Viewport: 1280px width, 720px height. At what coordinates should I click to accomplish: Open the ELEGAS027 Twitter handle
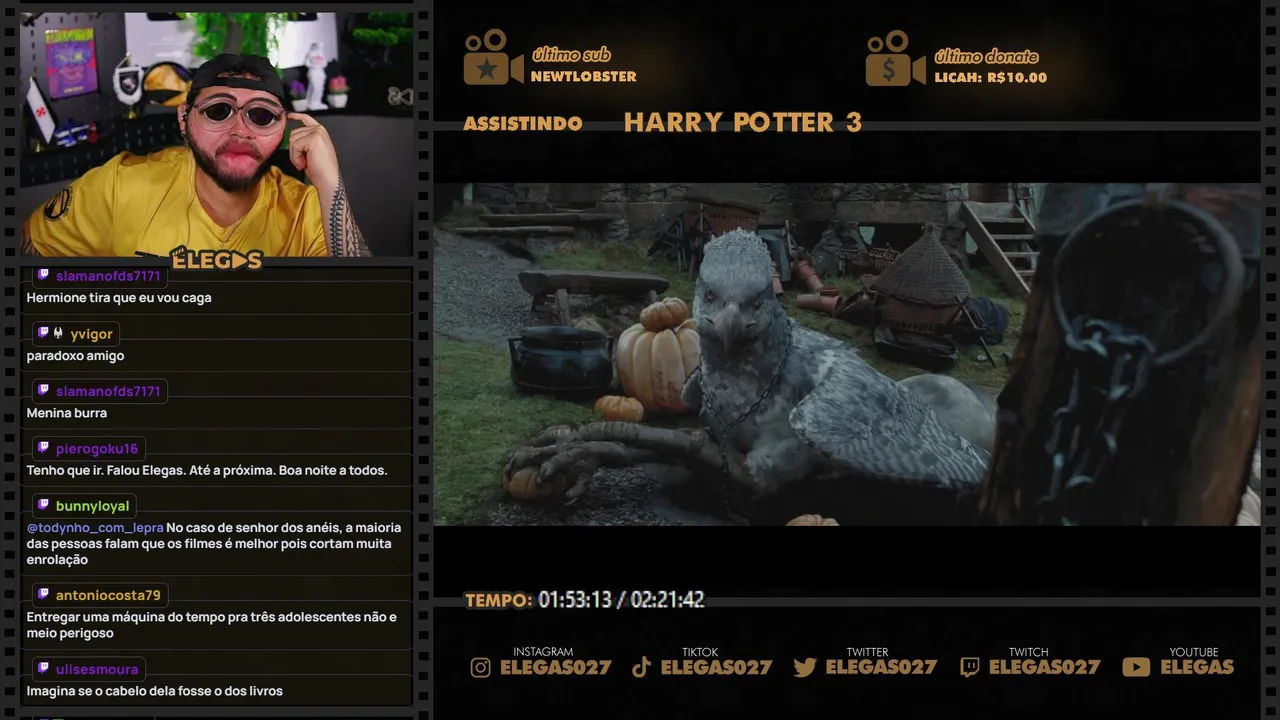coord(881,668)
